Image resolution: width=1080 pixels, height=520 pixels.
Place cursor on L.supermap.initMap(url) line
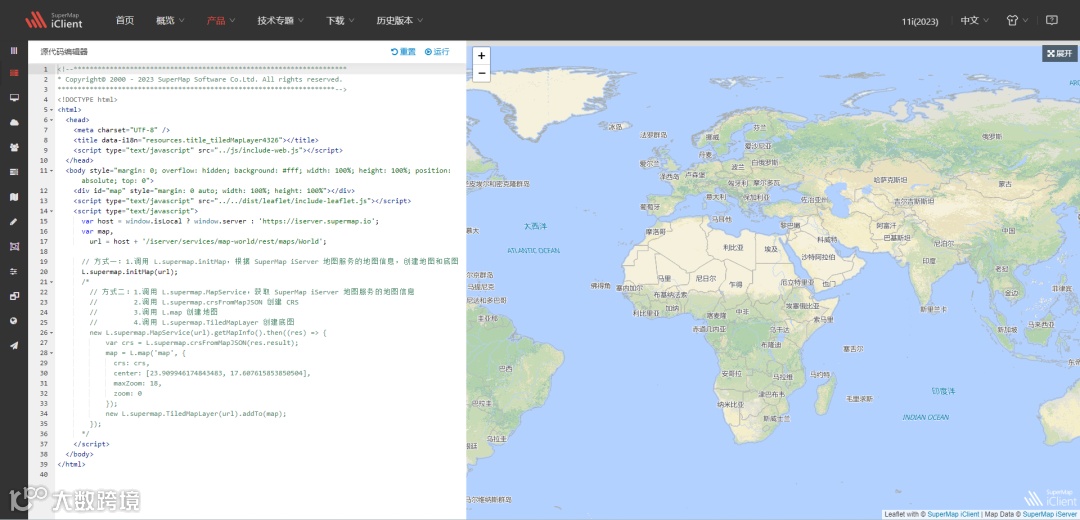pyautogui.click(x=129, y=271)
